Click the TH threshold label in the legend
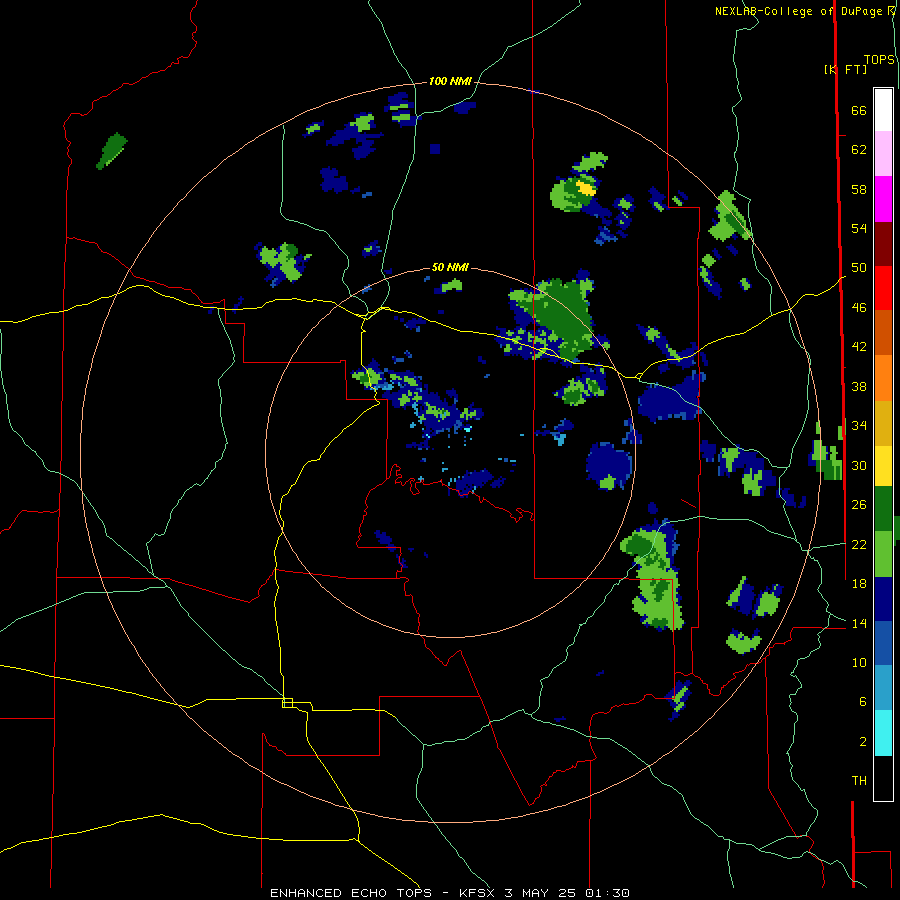This screenshot has height=900, width=900. pos(859,781)
